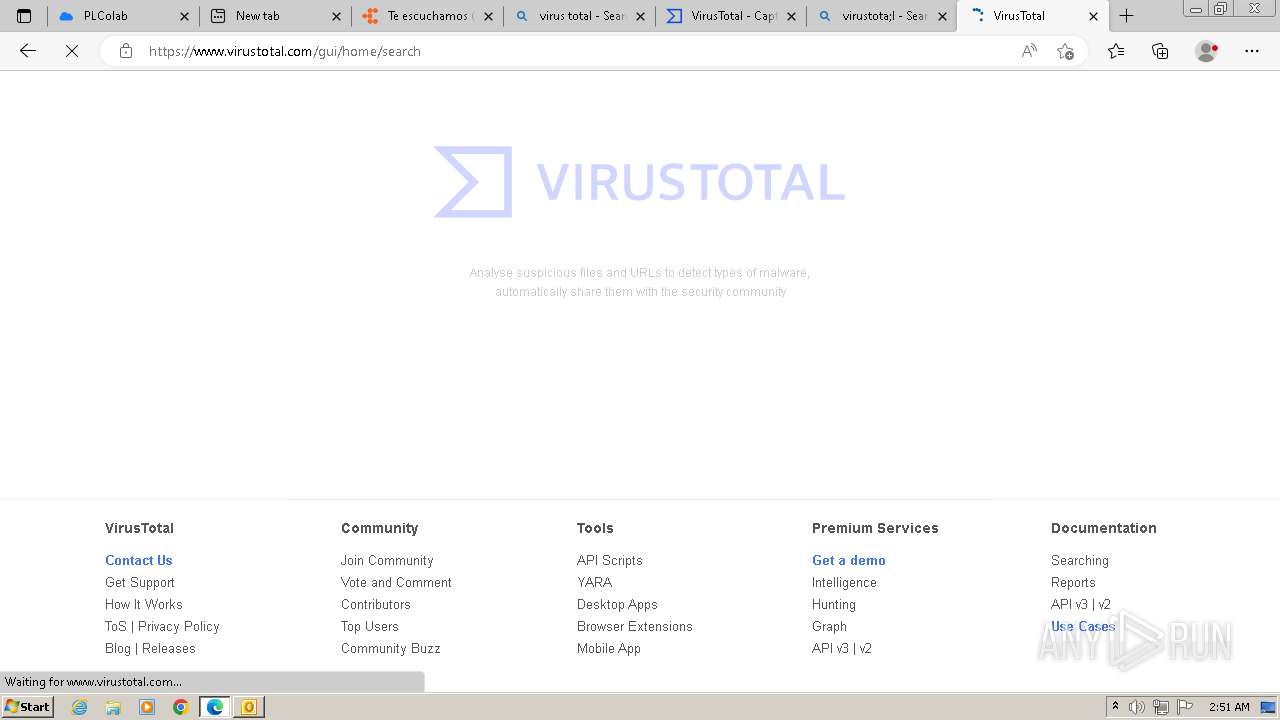Open the Windows Start menu

(x=28, y=706)
